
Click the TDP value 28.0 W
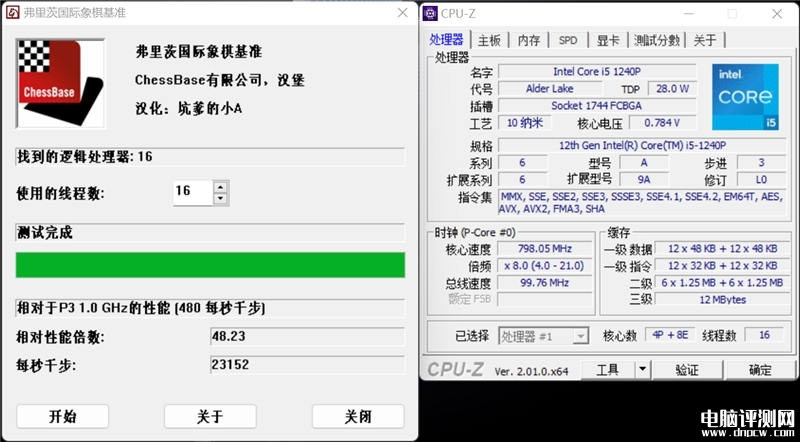(x=672, y=89)
